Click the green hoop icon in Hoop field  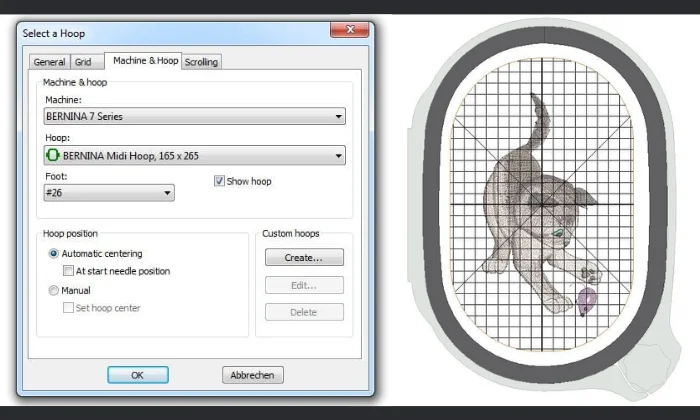52,155
